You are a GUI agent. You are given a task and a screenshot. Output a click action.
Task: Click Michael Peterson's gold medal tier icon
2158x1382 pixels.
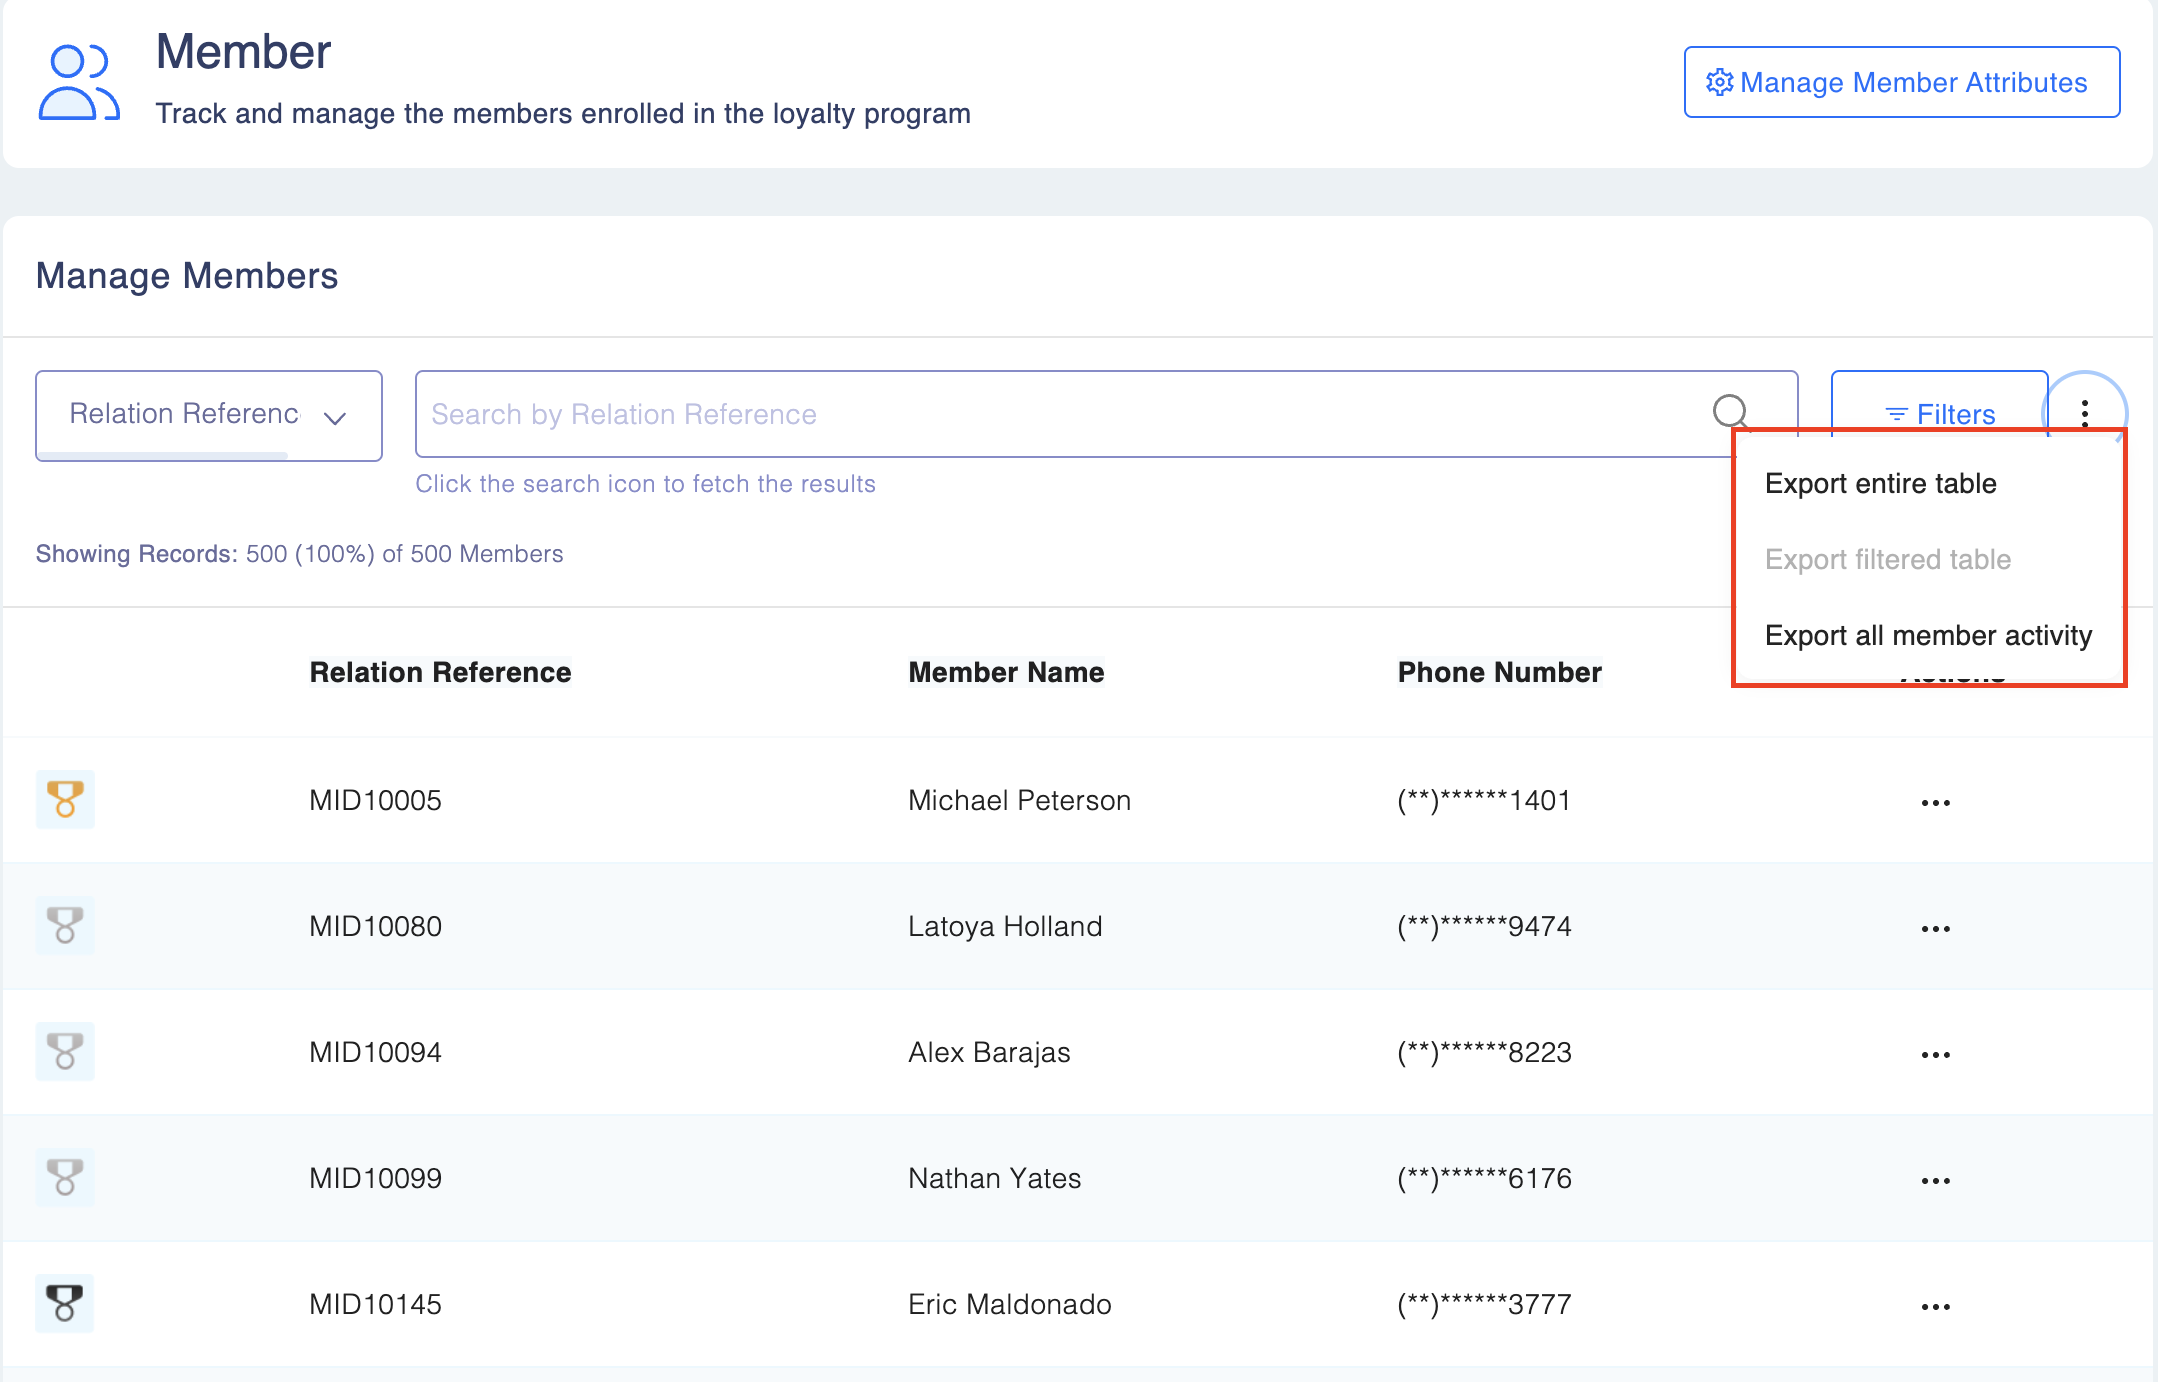(x=65, y=799)
